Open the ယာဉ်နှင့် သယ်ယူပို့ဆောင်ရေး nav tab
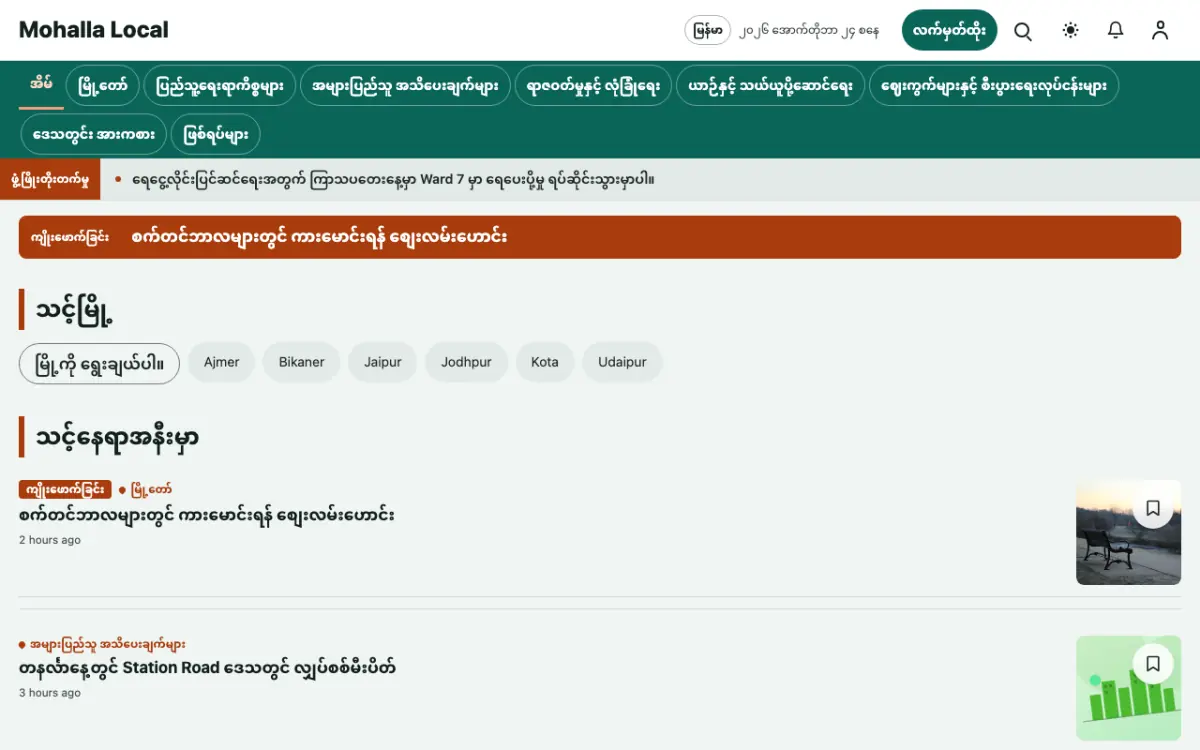 click(x=770, y=86)
